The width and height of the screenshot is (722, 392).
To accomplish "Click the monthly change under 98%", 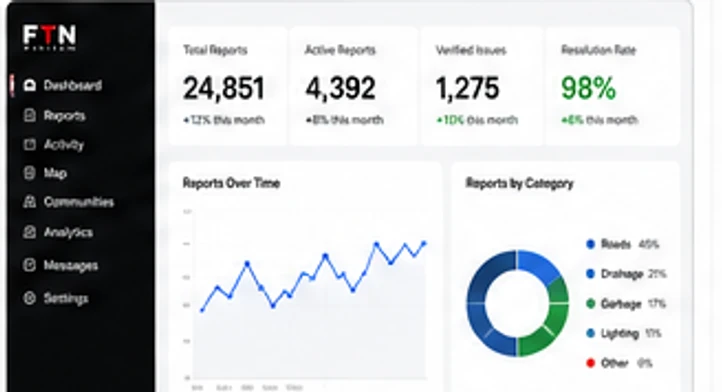I will click(600, 120).
